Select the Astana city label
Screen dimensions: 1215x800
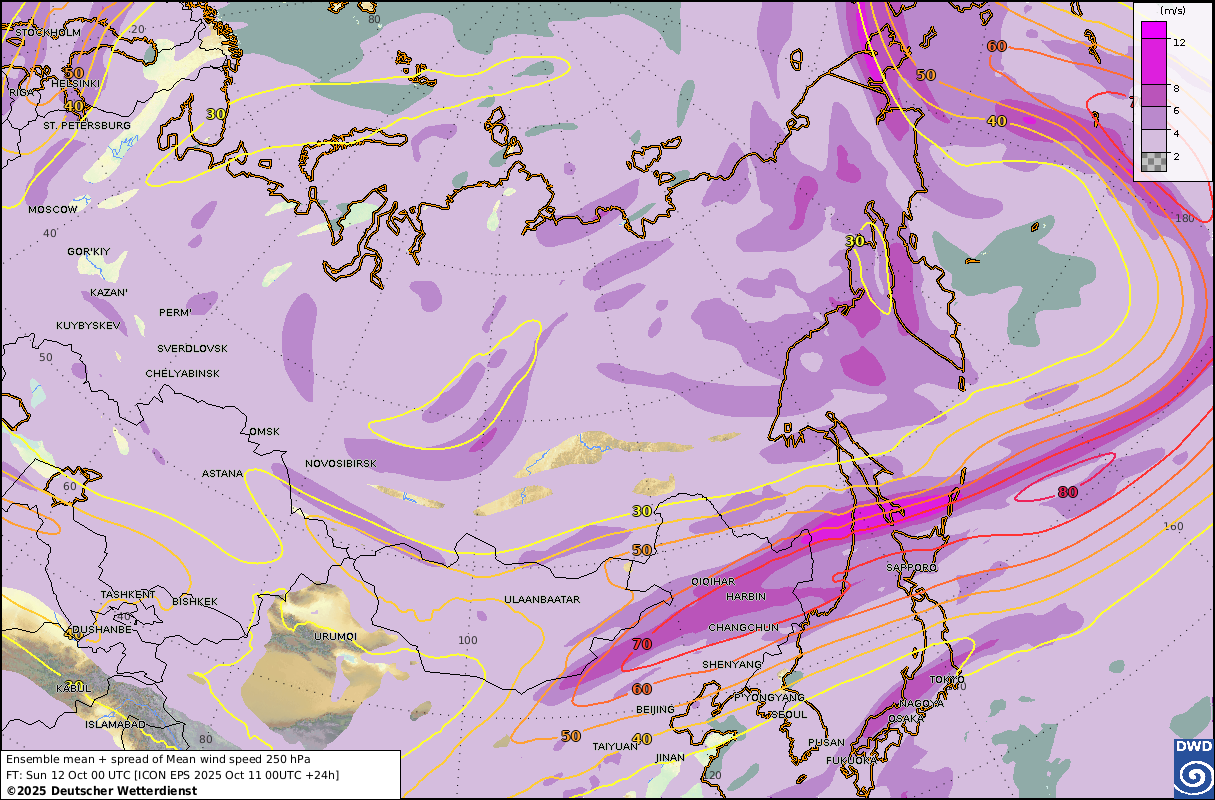coord(222,473)
